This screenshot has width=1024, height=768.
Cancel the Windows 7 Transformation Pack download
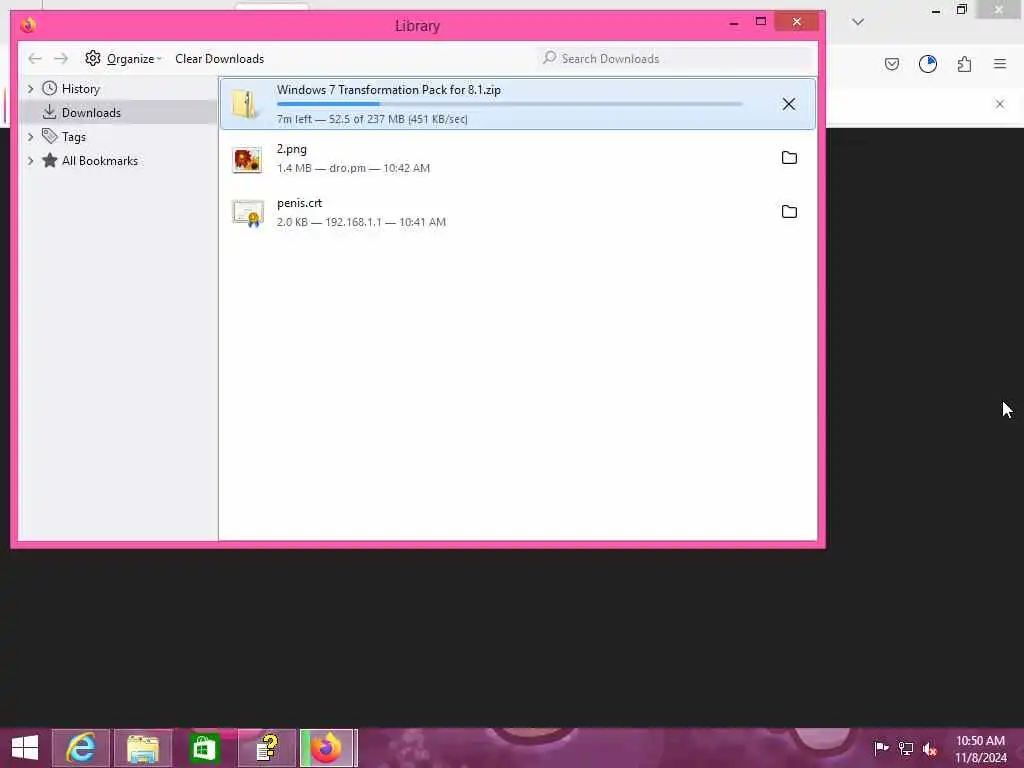point(788,104)
